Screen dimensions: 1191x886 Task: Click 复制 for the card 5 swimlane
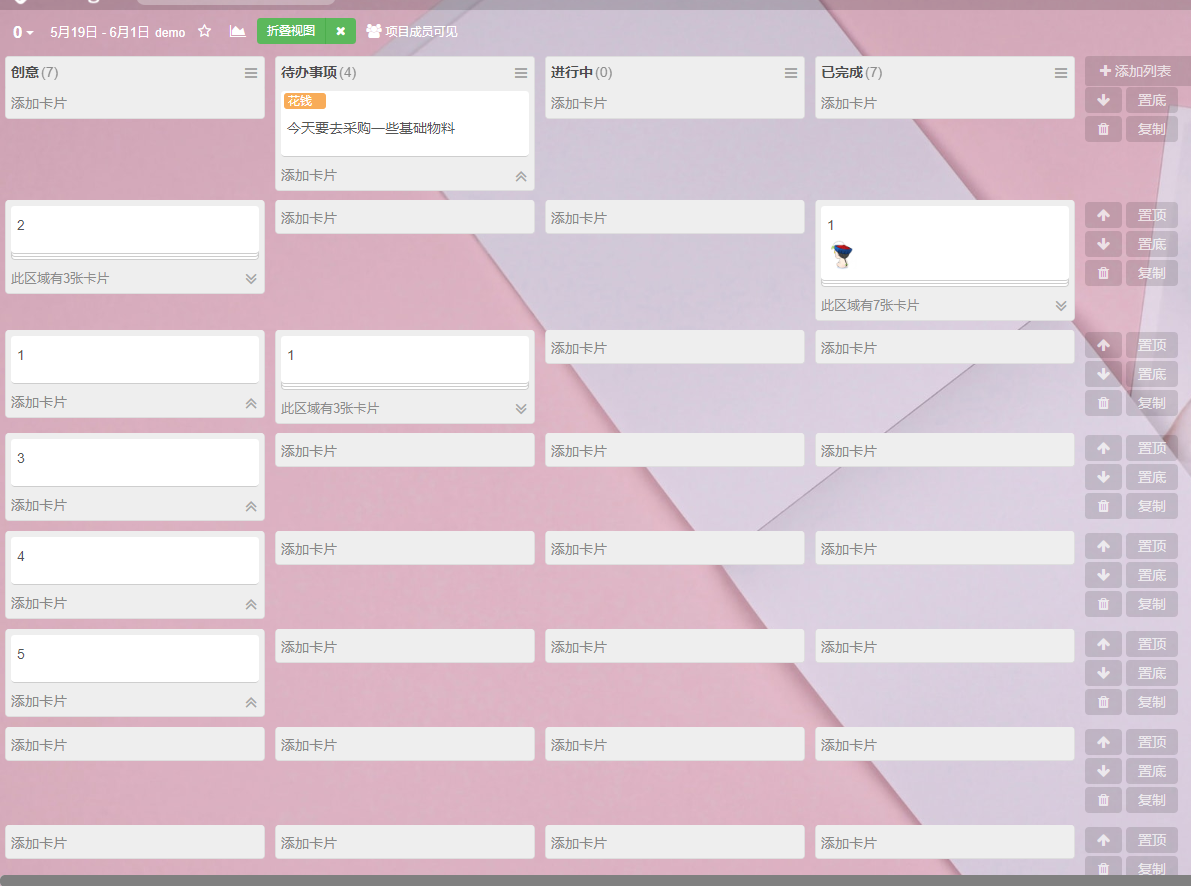tap(1152, 702)
